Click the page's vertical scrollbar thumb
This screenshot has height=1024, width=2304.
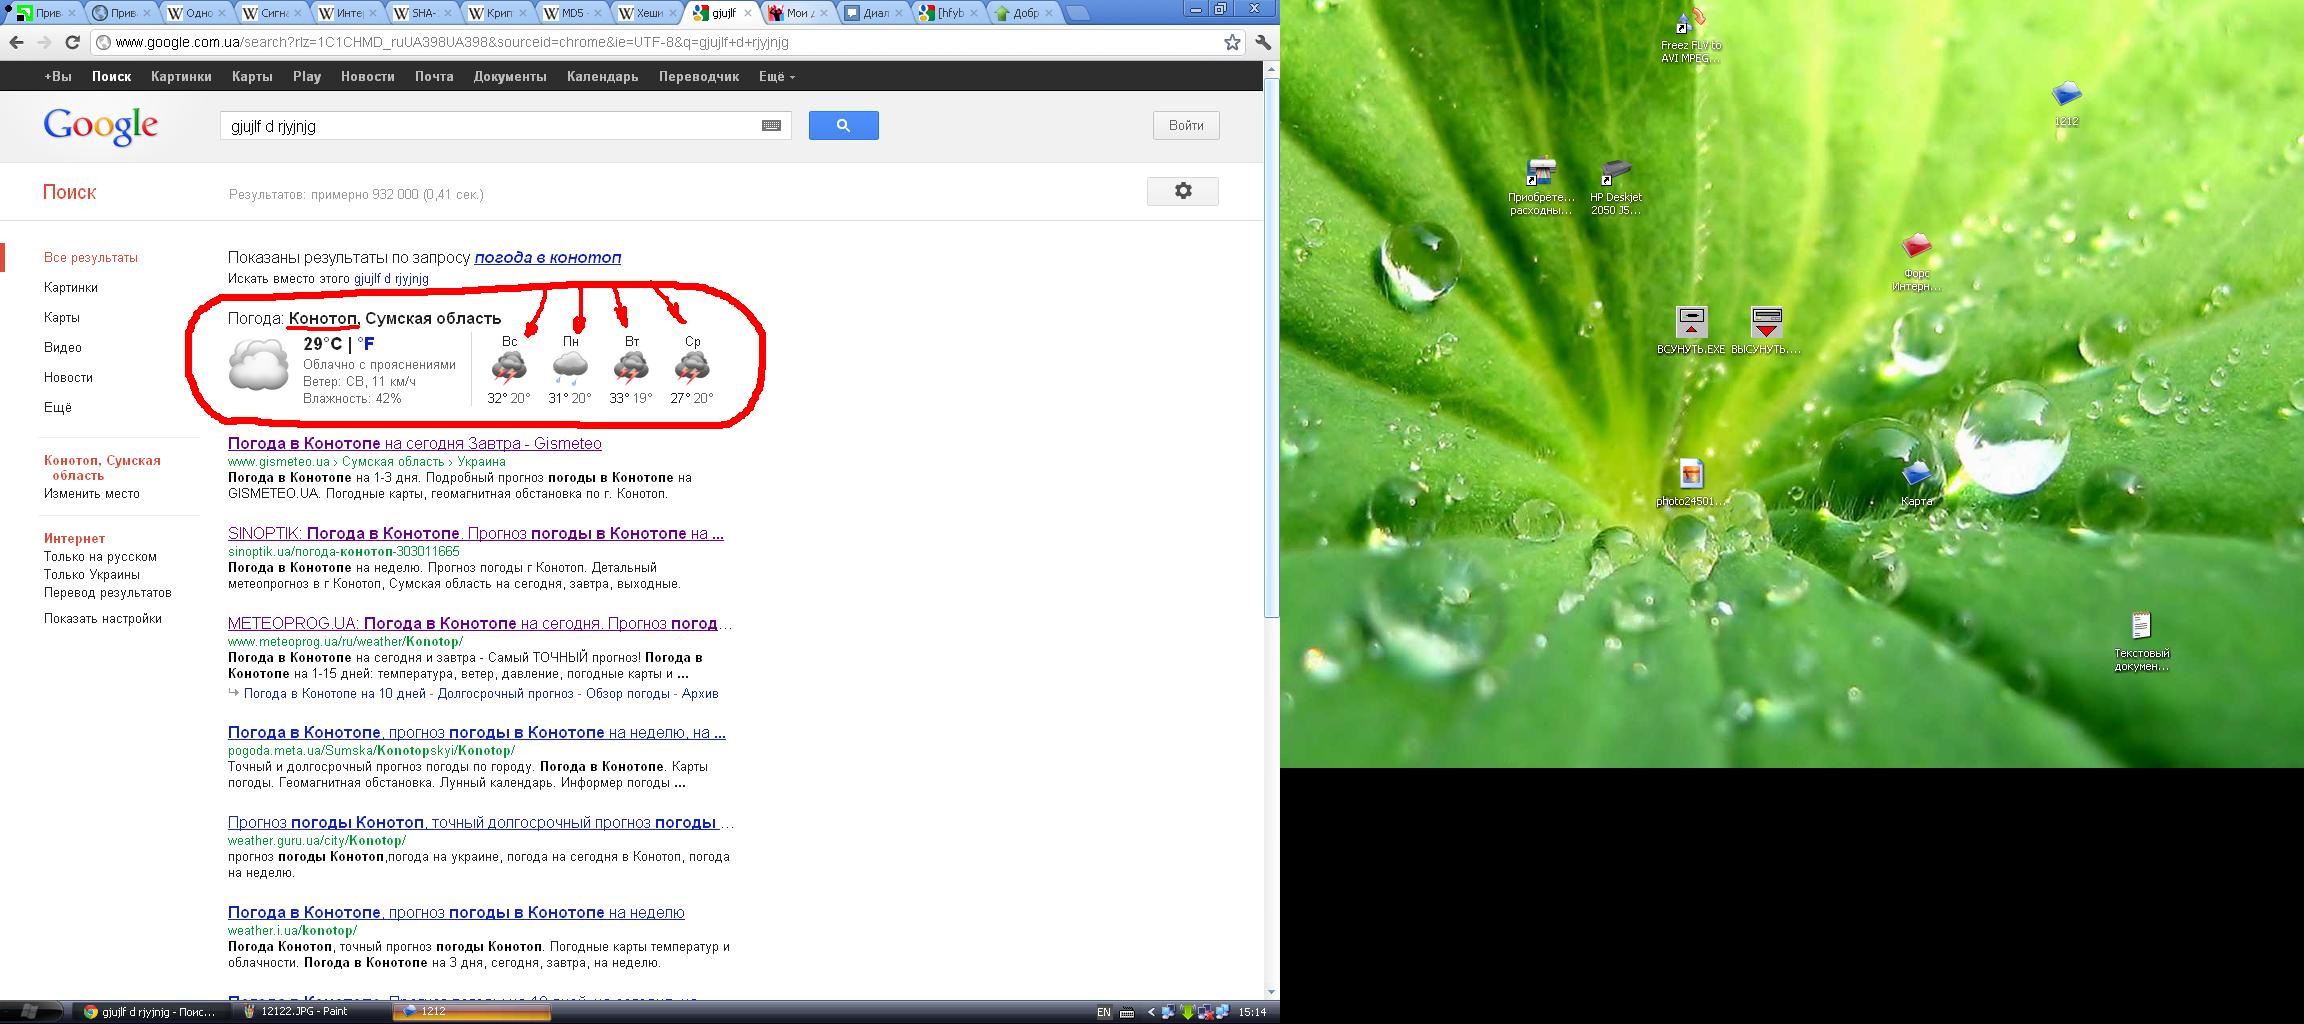(x=1271, y=348)
